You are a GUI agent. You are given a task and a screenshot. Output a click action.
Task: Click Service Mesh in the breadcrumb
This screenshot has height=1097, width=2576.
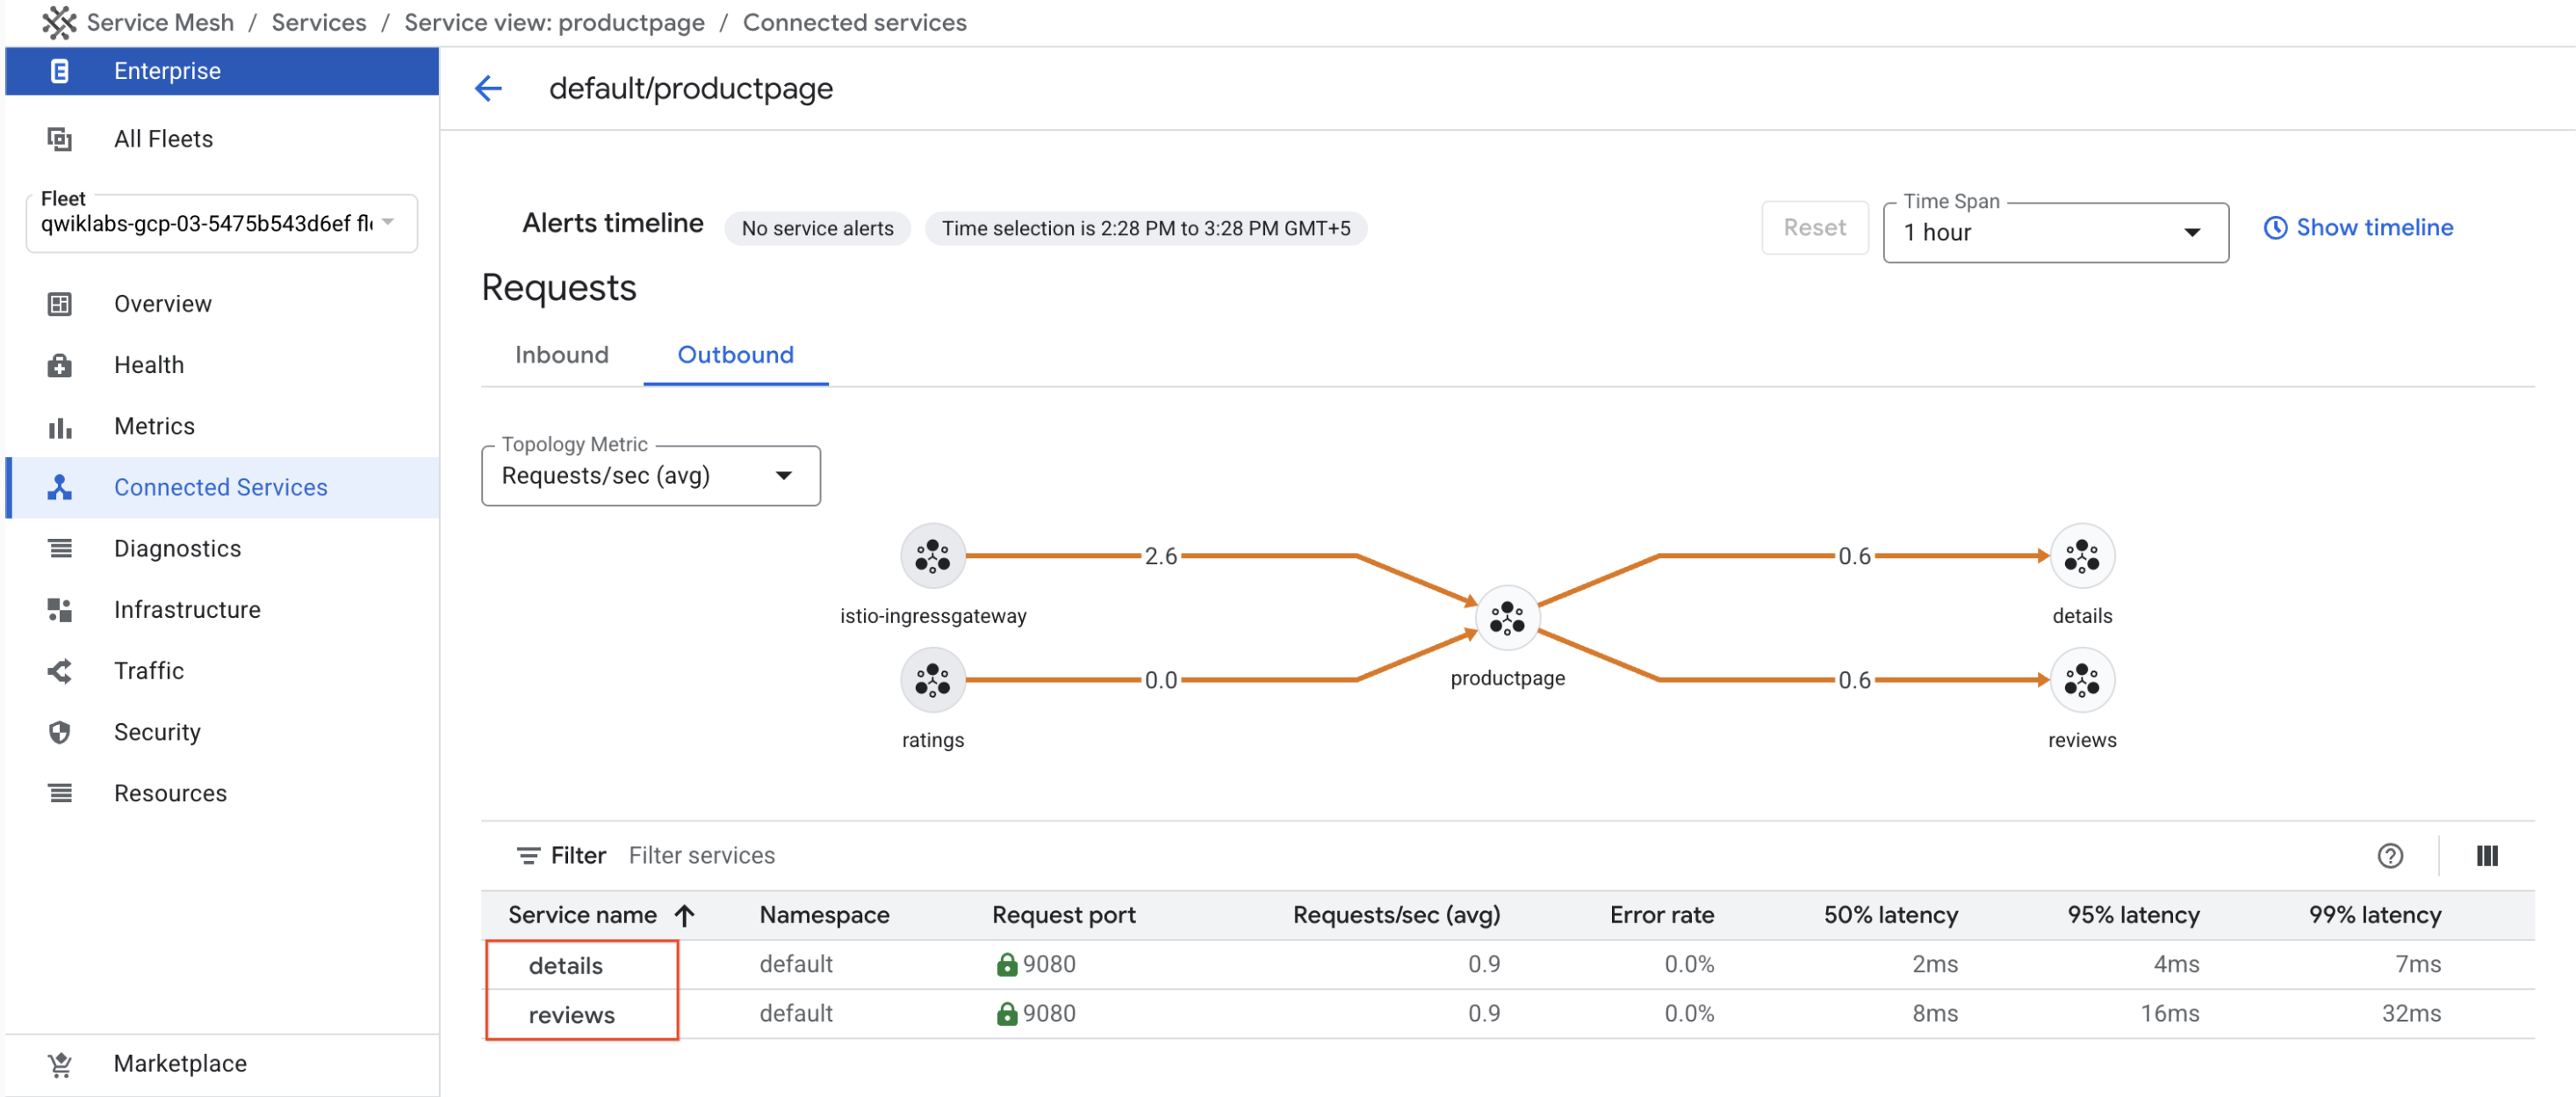(160, 22)
